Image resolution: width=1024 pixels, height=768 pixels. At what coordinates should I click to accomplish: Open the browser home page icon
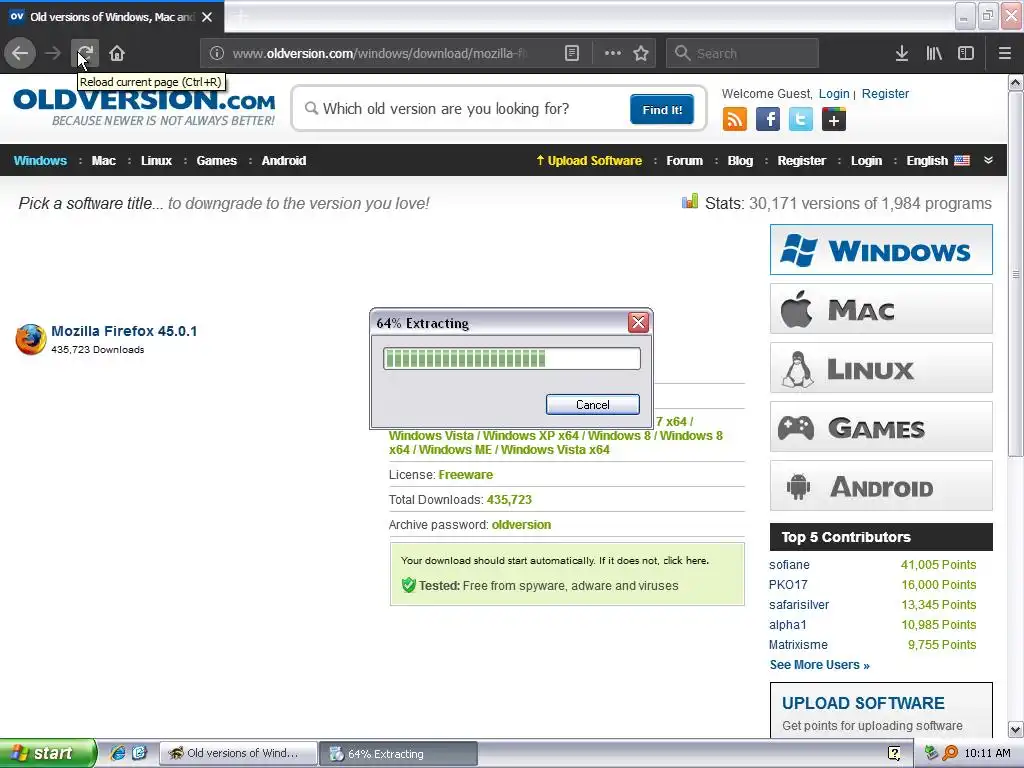117,53
